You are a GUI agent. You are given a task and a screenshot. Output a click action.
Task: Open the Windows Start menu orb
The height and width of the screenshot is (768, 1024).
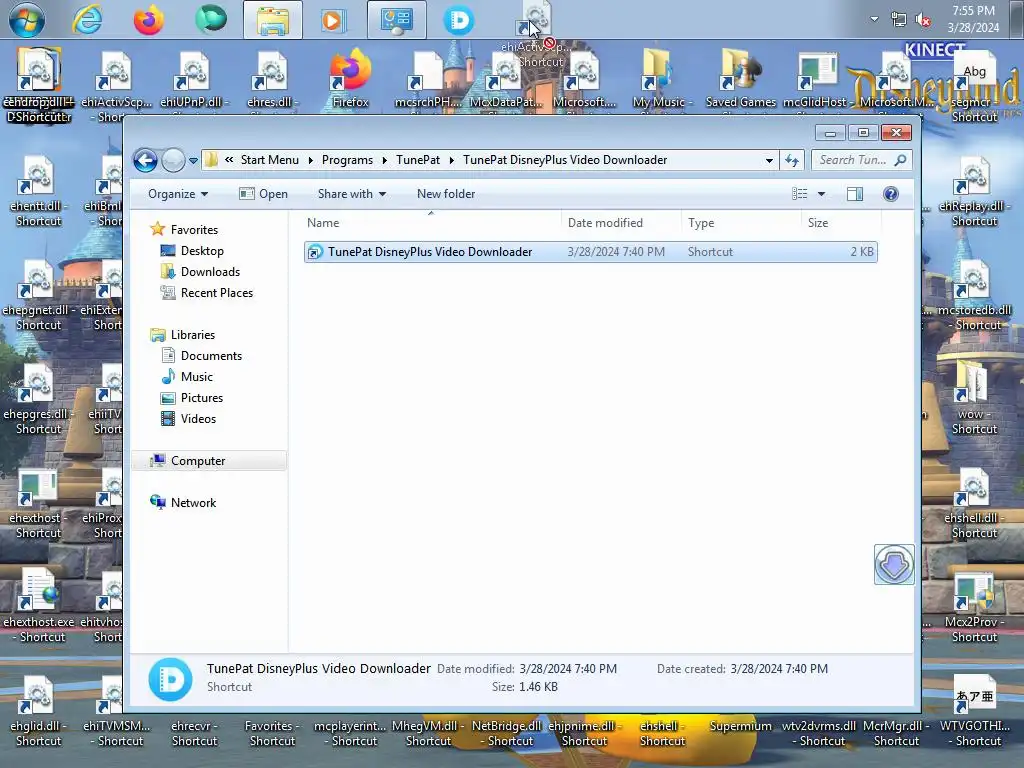27,20
